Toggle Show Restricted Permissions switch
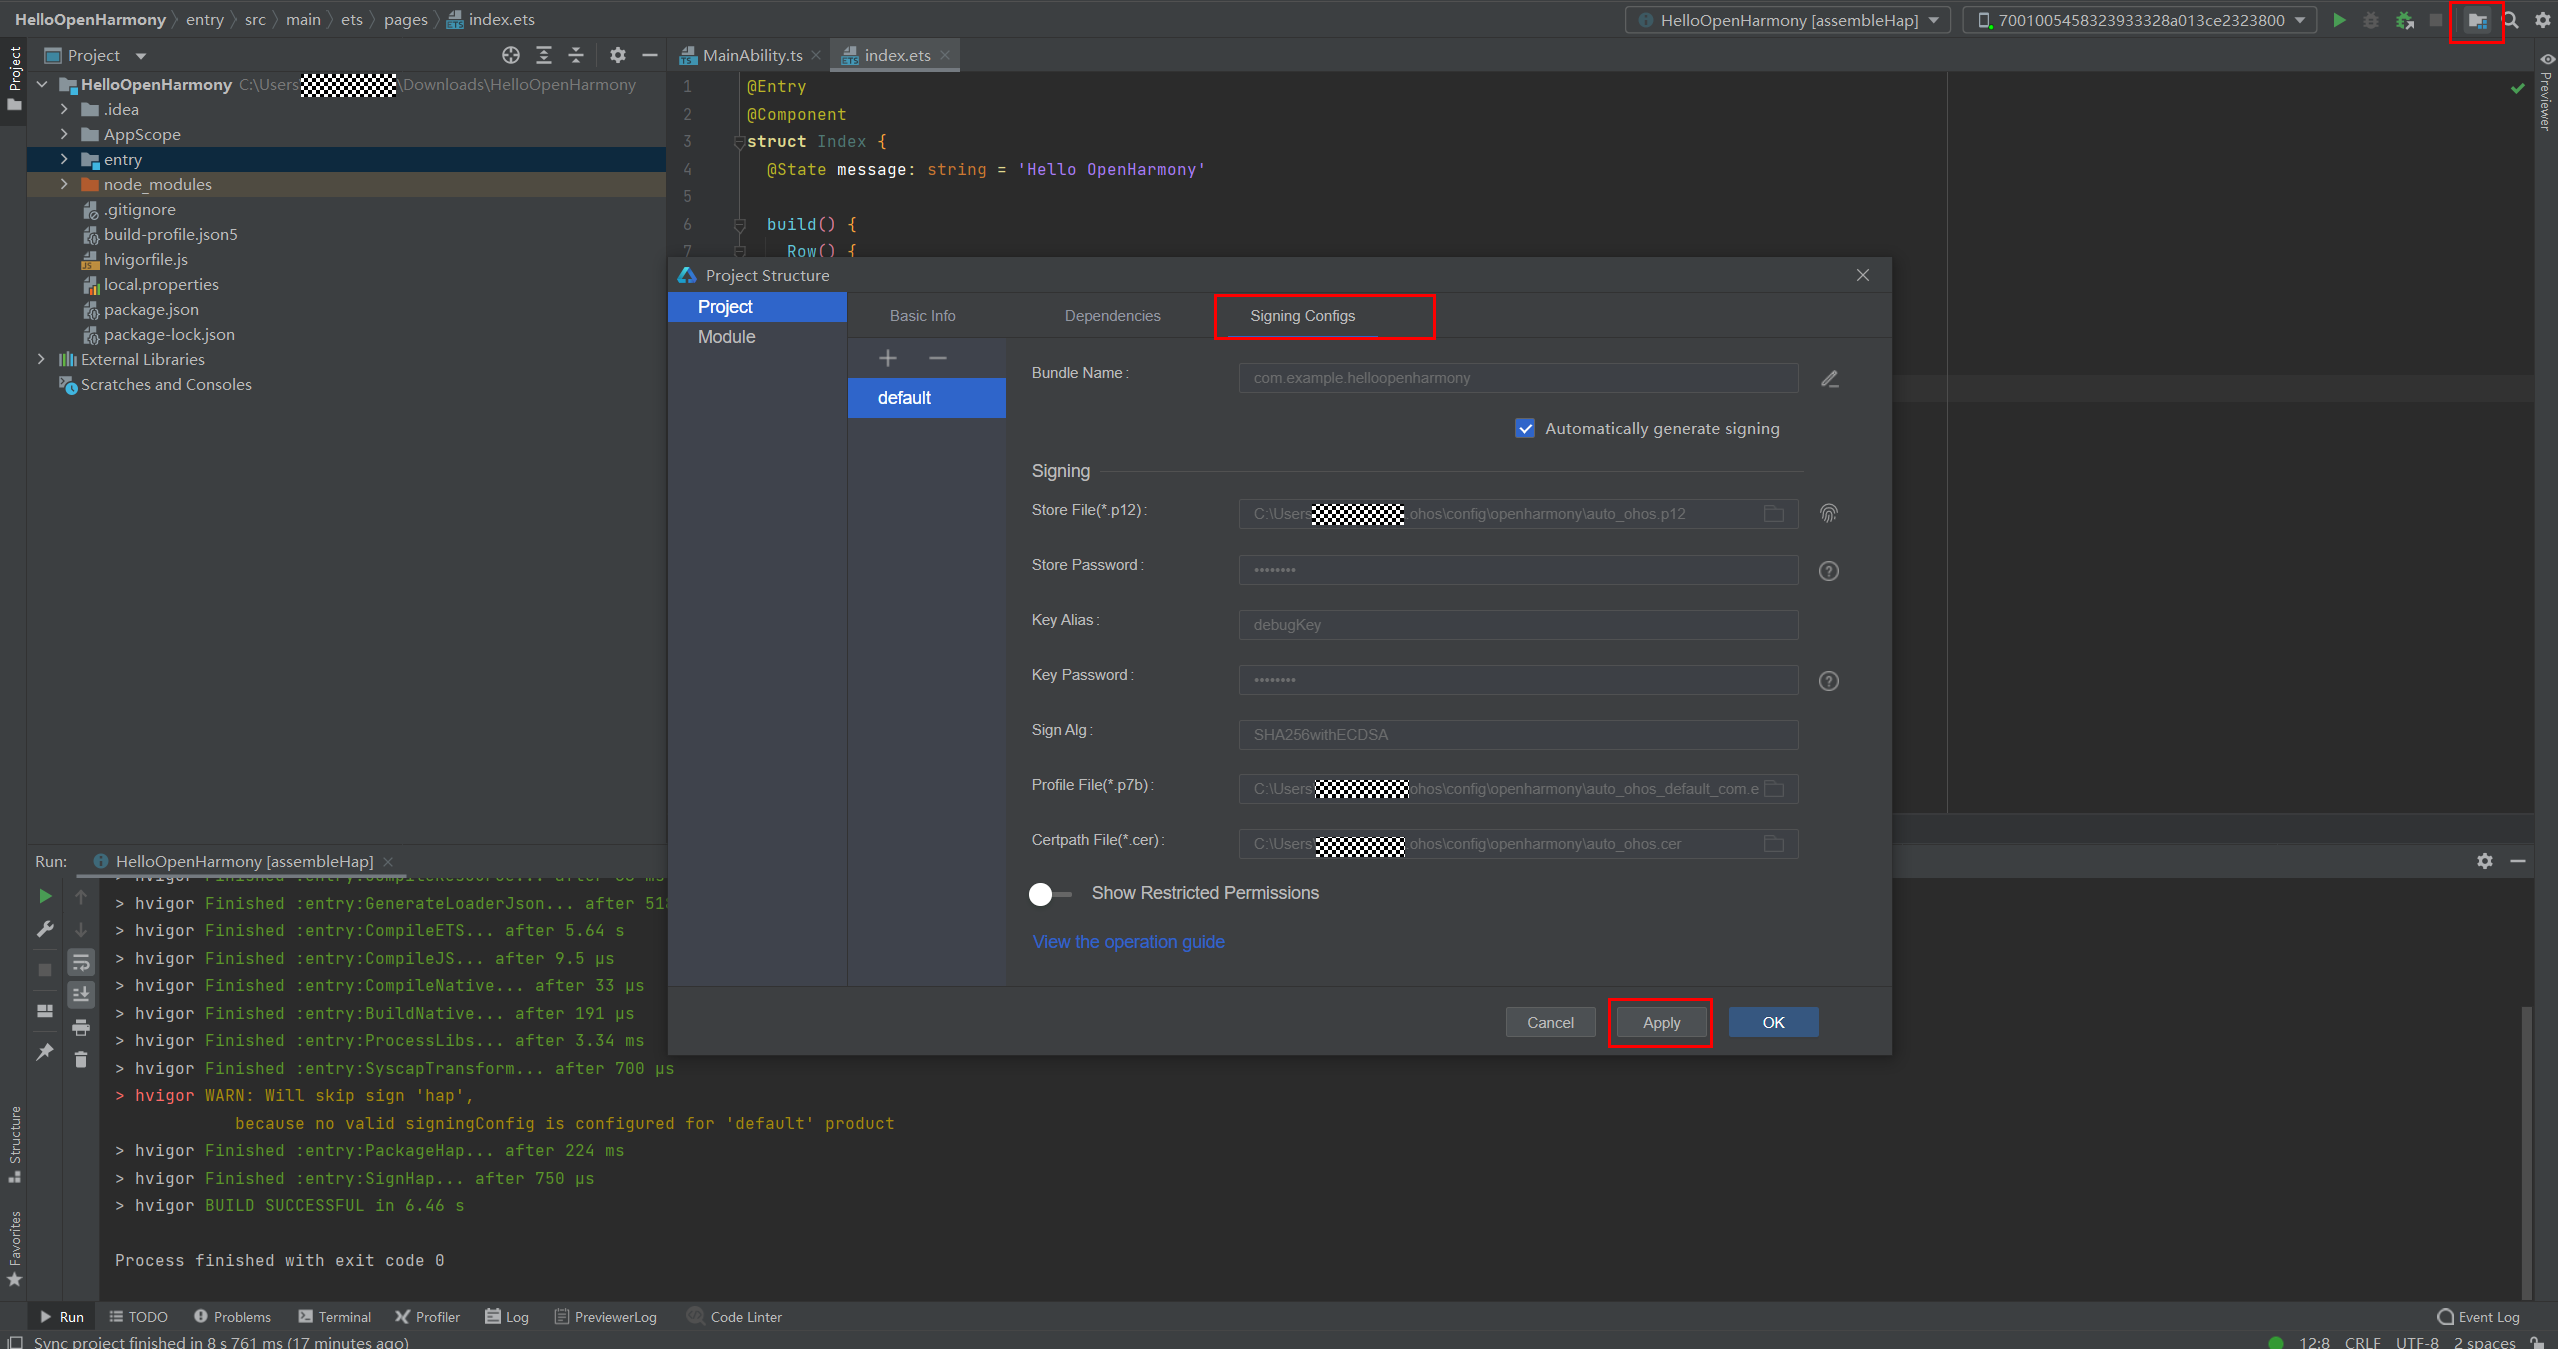This screenshot has height=1349, width=2558. 1050,894
